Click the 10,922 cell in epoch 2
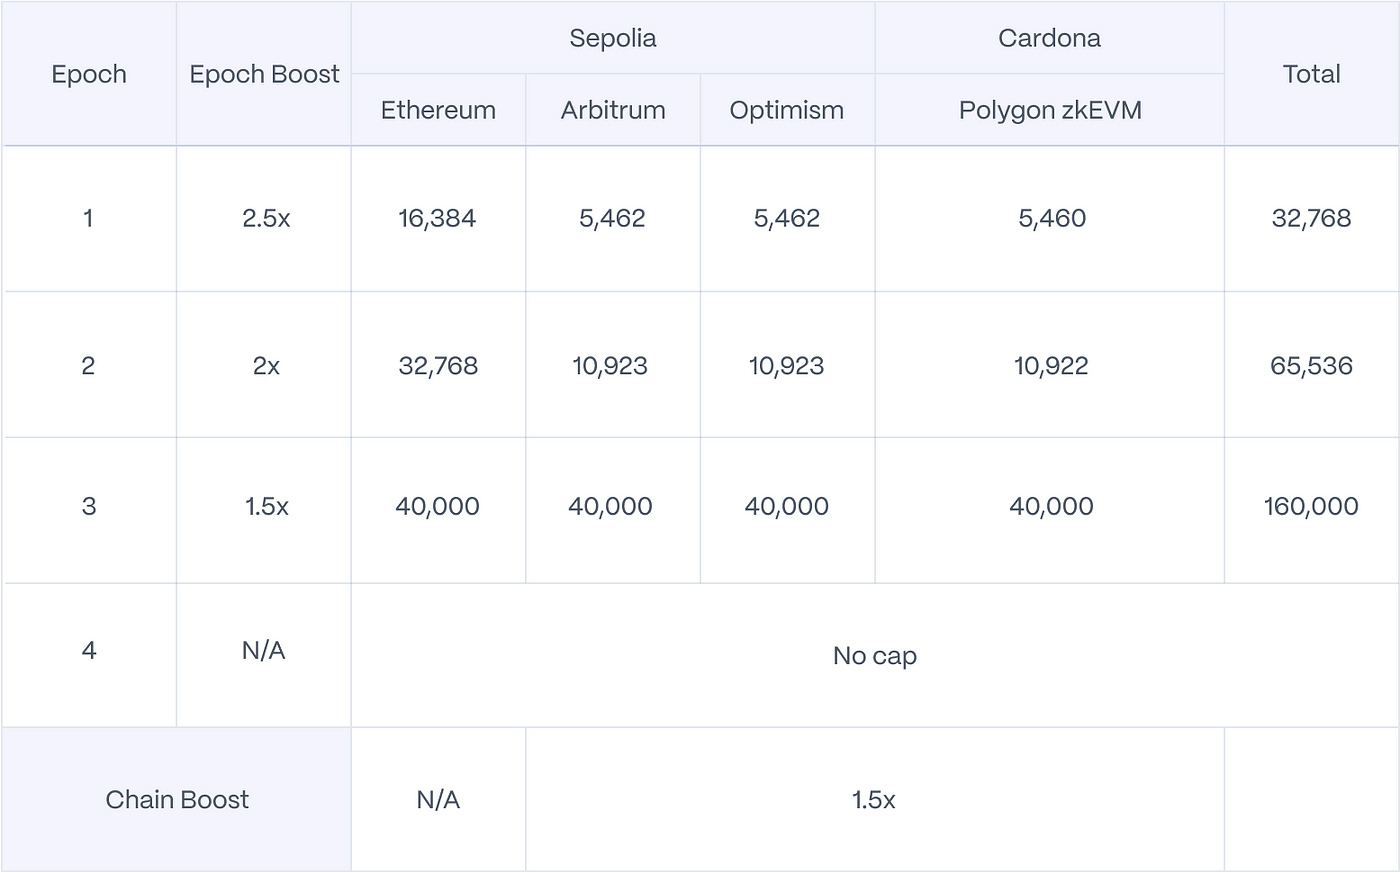The height and width of the screenshot is (872, 1400). point(1049,365)
